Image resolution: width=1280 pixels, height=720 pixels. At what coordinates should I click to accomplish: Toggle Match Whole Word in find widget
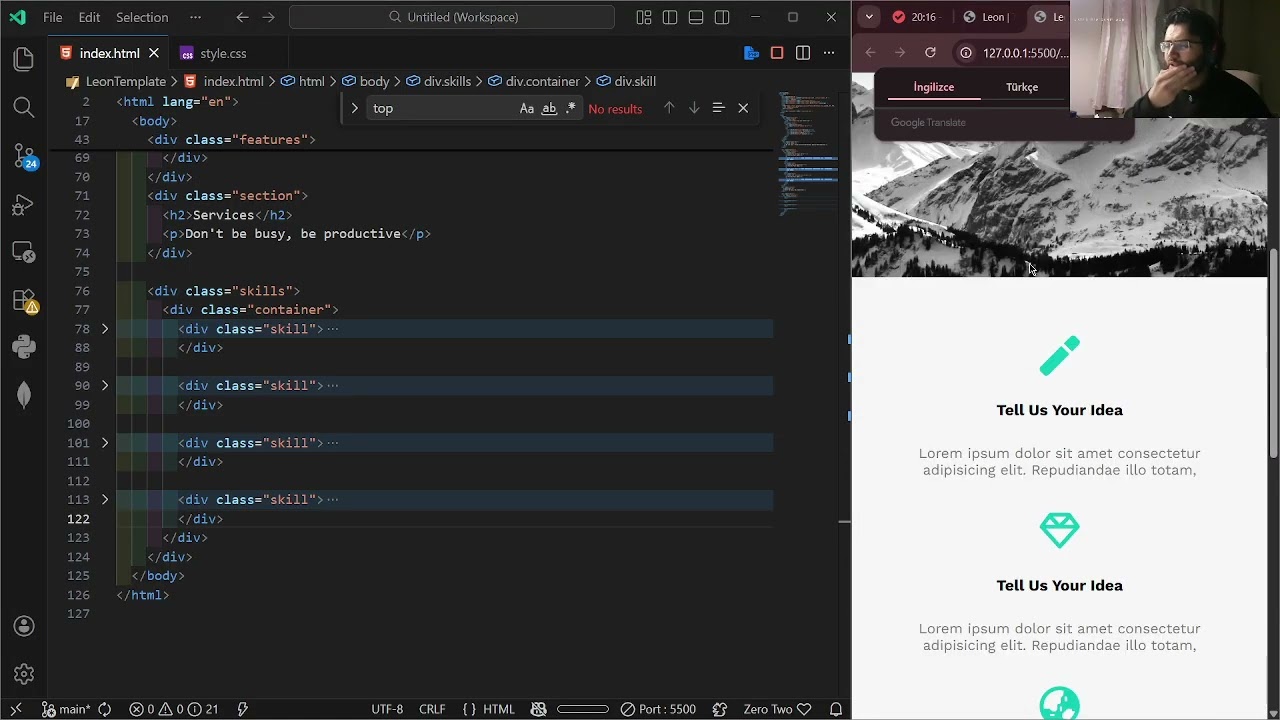point(549,108)
